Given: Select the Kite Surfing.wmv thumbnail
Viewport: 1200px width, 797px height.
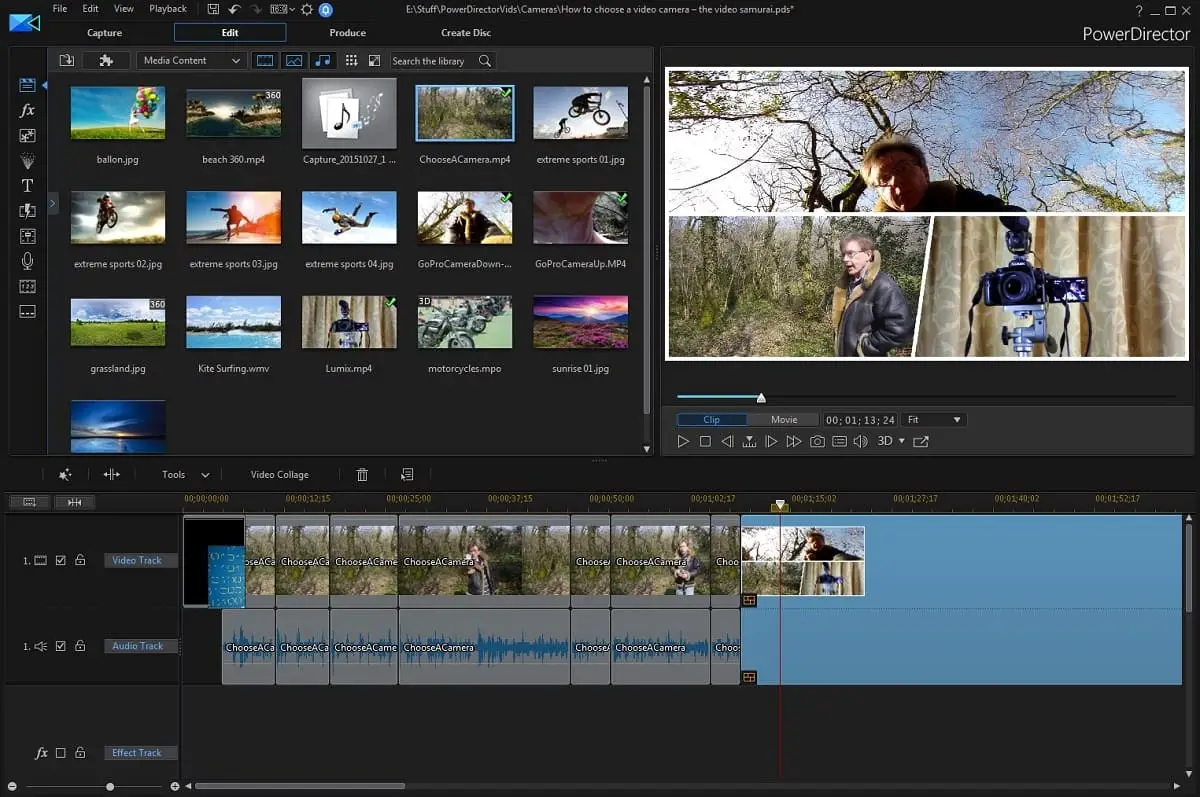Looking at the screenshot, I should [233, 322].
